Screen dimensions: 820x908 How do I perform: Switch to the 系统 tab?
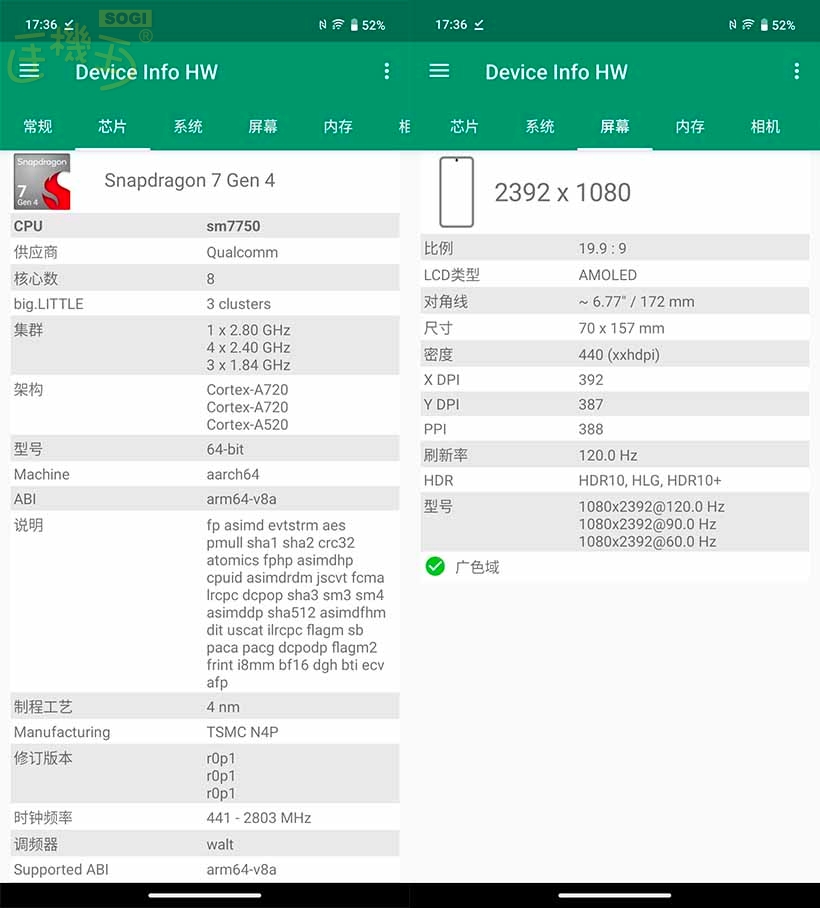tap(188, 127)
